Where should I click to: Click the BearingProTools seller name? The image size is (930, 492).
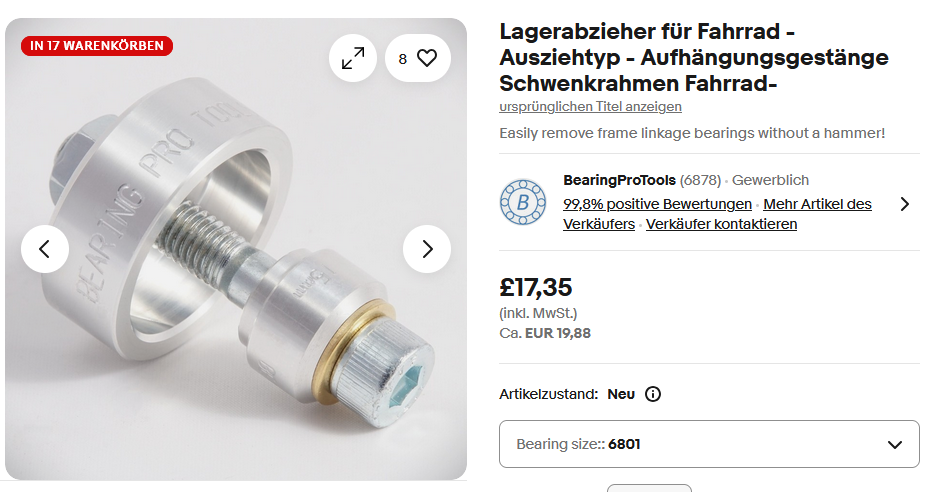tap(619, 180)
